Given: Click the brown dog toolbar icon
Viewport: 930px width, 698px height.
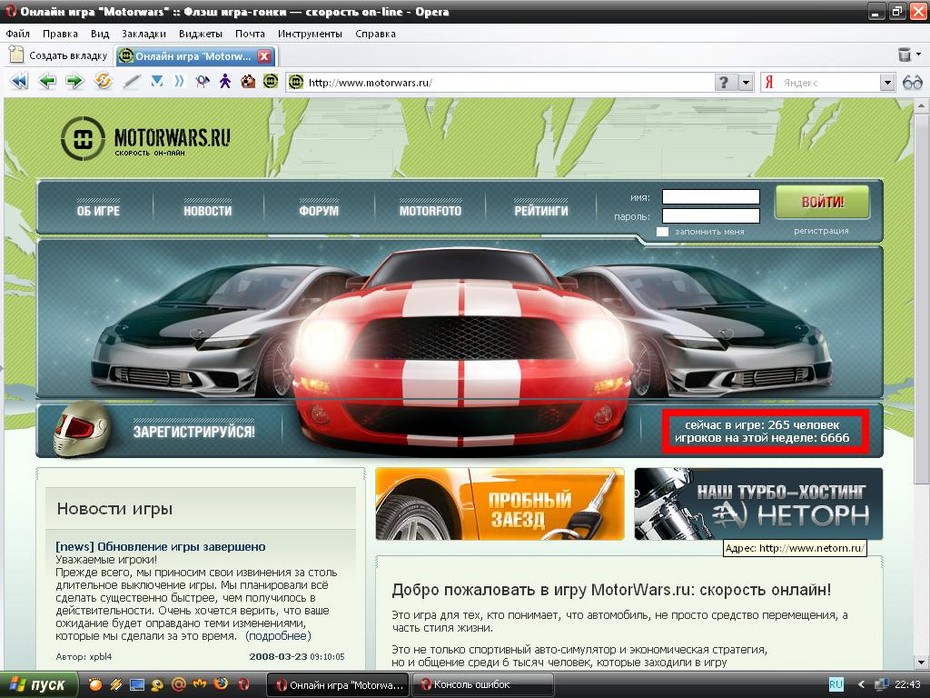Looking at the screenshot, I should pyautogui.click(x=248, y=81).
